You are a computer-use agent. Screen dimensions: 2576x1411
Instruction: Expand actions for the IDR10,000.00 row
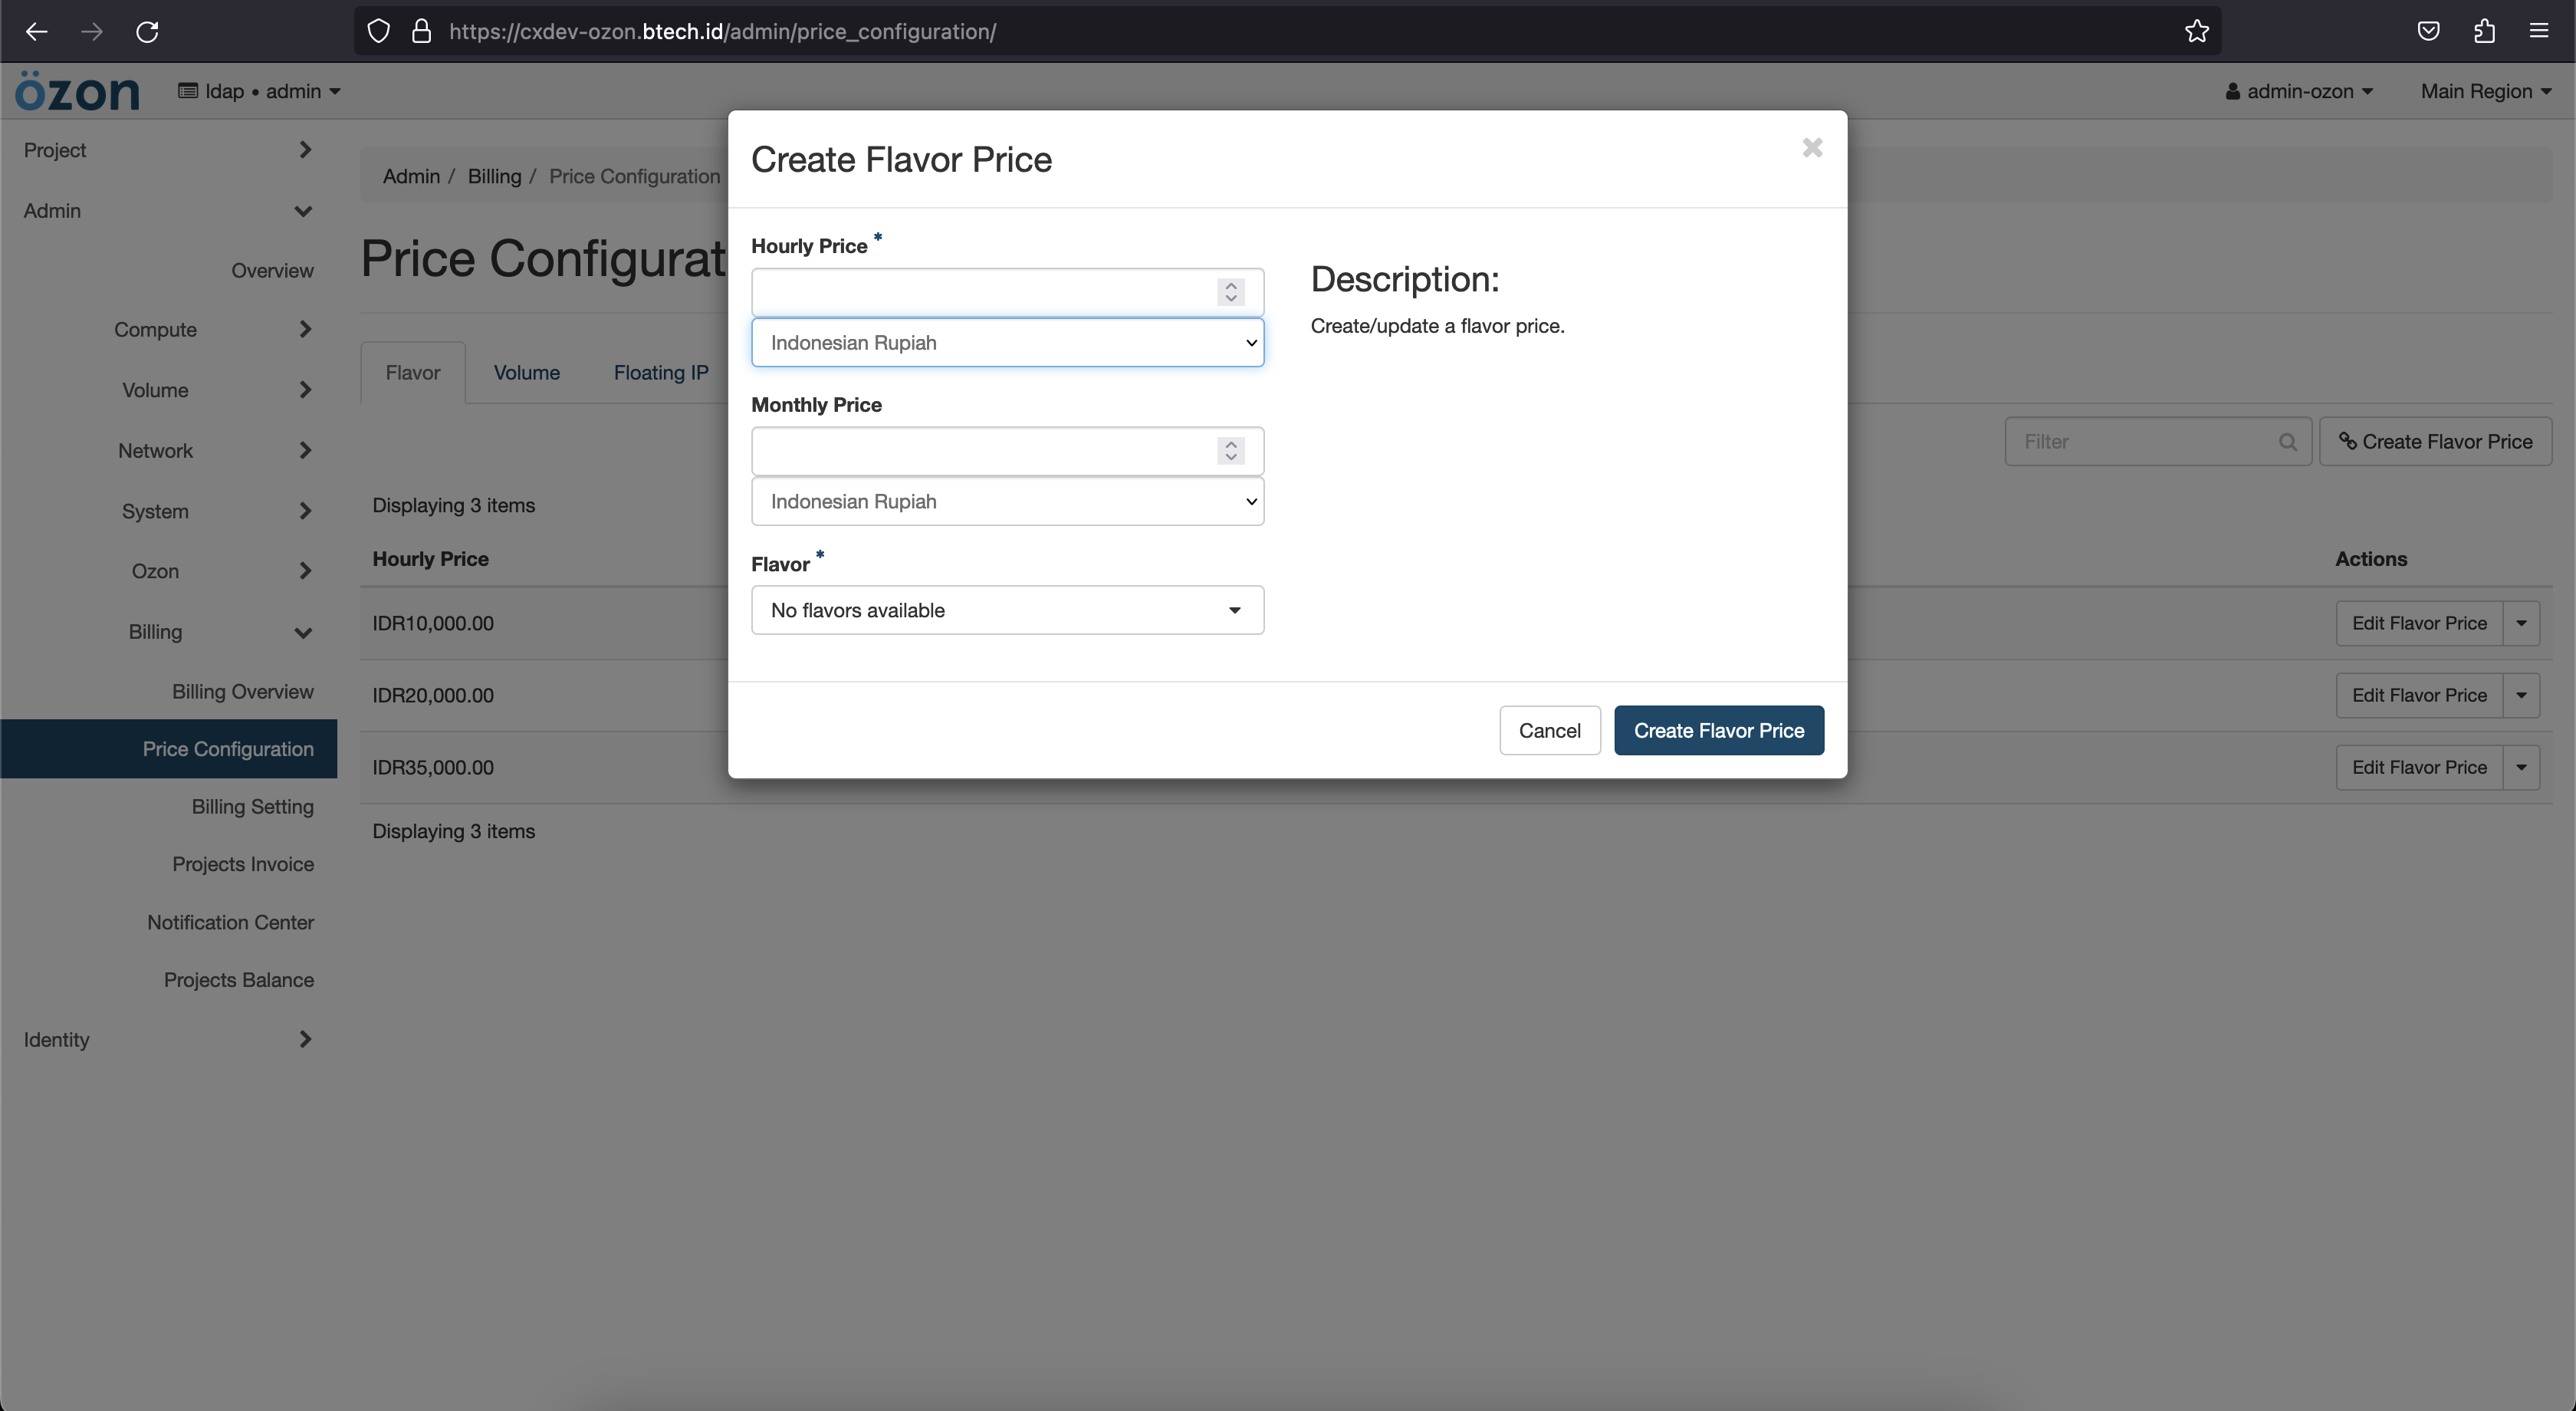click(x=2521, y=623)
